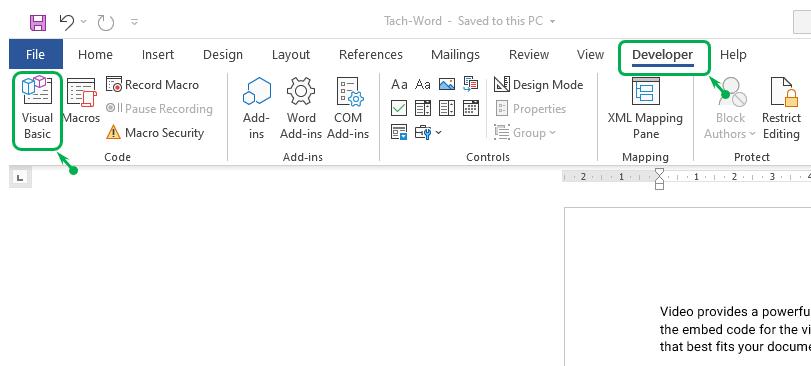Image resolution: width=811 pixels, height=366 pixels.
Task: Insert Combo Box content control
Action: click(x=423, y=108)
